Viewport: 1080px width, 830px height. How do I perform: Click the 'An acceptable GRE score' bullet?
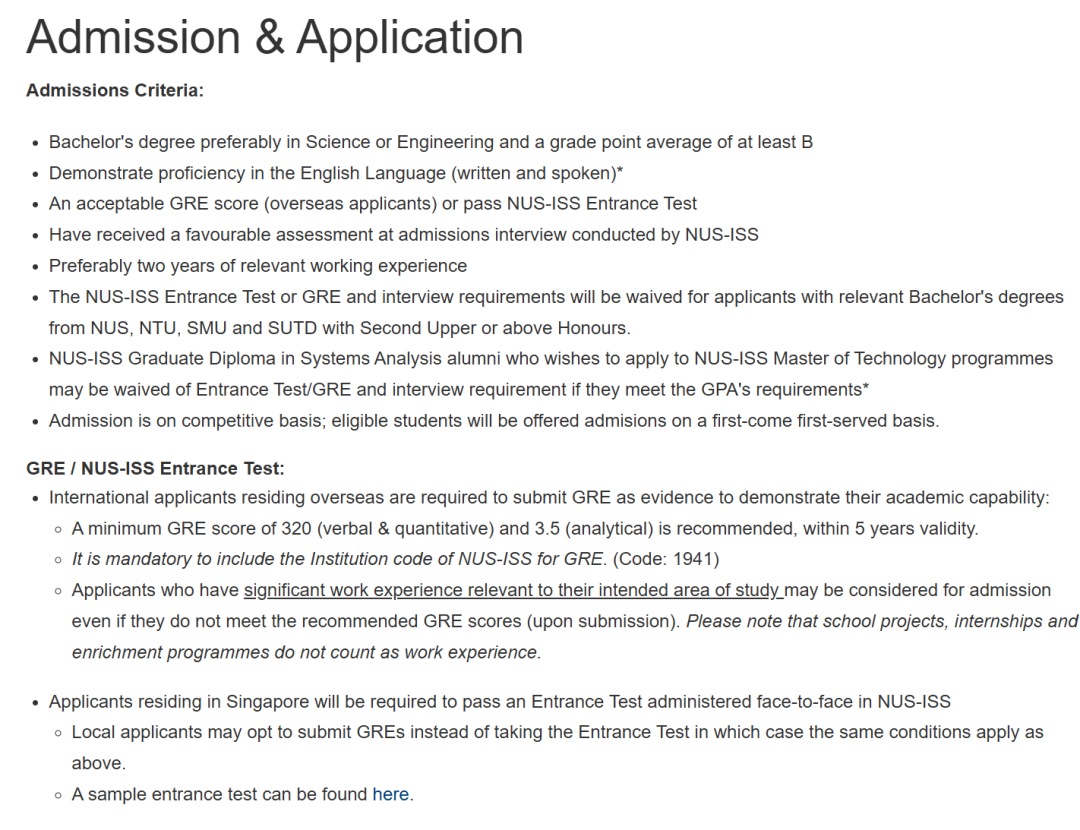click(x=373, y=204)
